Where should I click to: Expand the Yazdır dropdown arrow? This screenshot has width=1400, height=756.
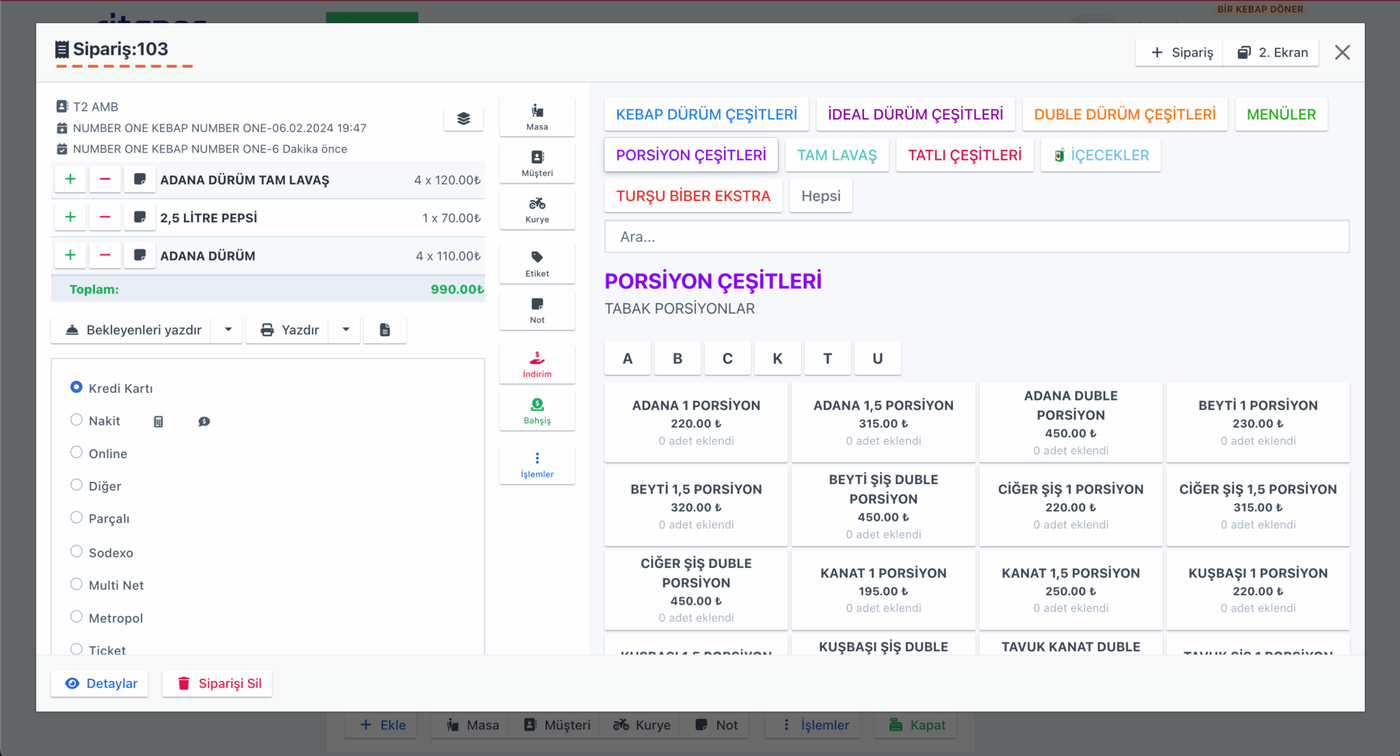(x=345, y=330)
